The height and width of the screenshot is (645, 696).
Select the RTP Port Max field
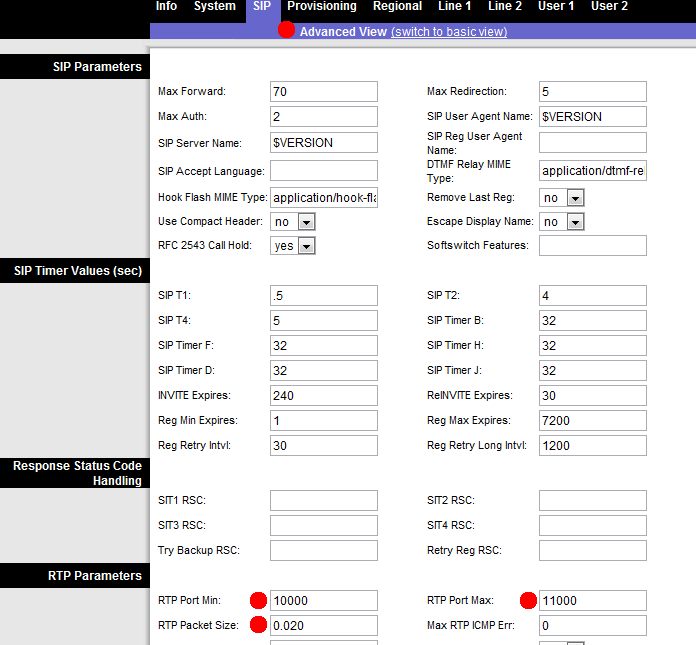(592, 601)
